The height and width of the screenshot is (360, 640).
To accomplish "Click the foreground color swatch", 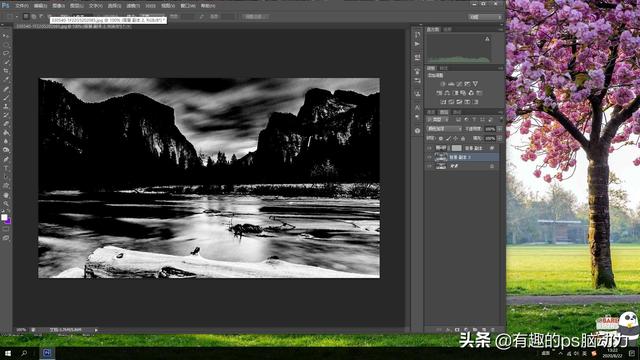I will pos(4,217).
